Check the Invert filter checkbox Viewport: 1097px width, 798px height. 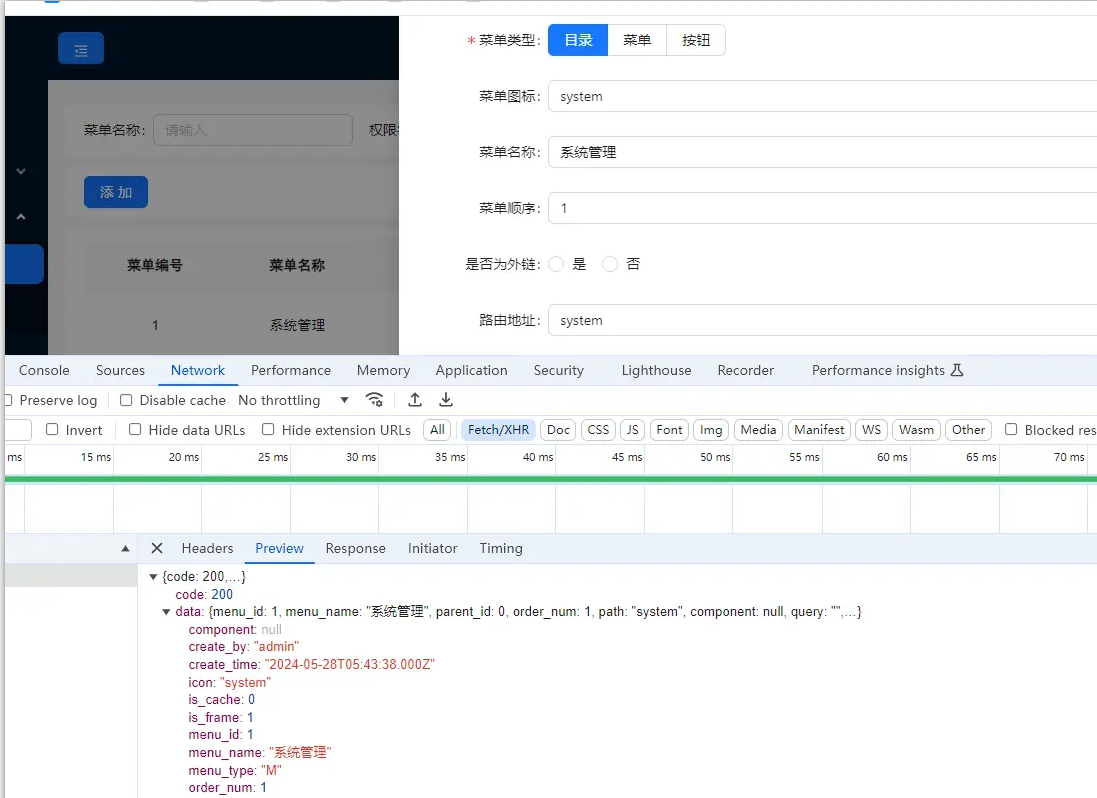(52, 429)
